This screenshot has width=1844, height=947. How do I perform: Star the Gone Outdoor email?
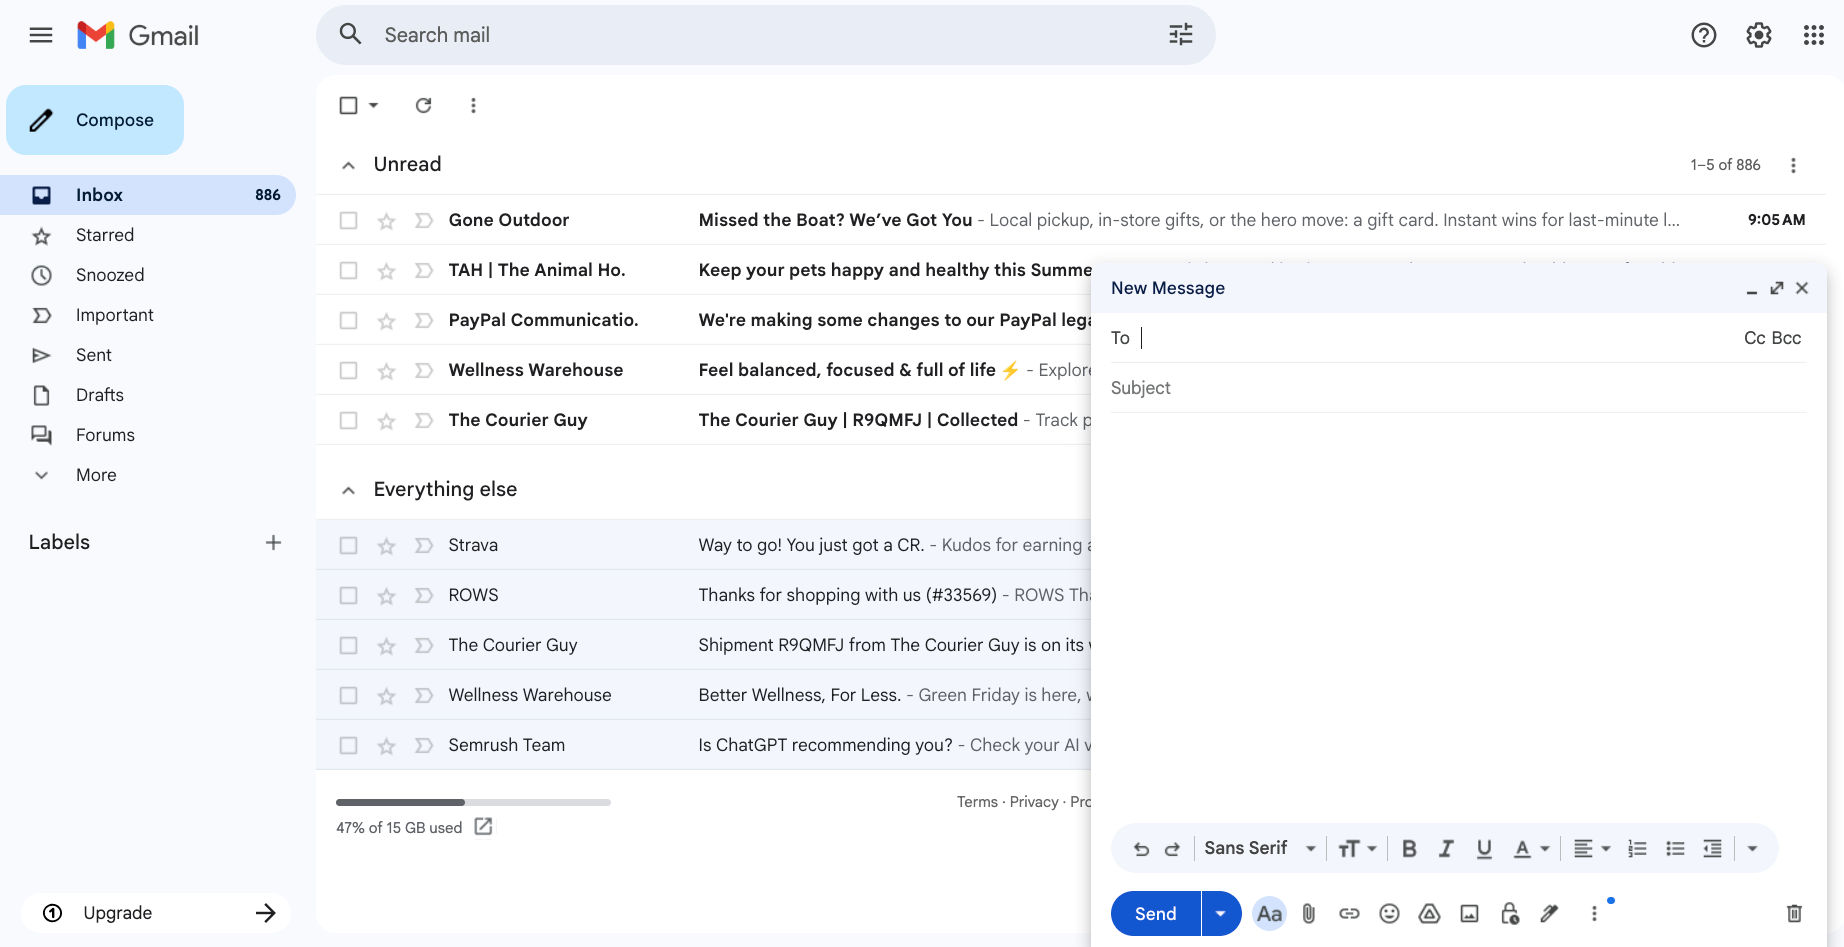pos(386,221)
